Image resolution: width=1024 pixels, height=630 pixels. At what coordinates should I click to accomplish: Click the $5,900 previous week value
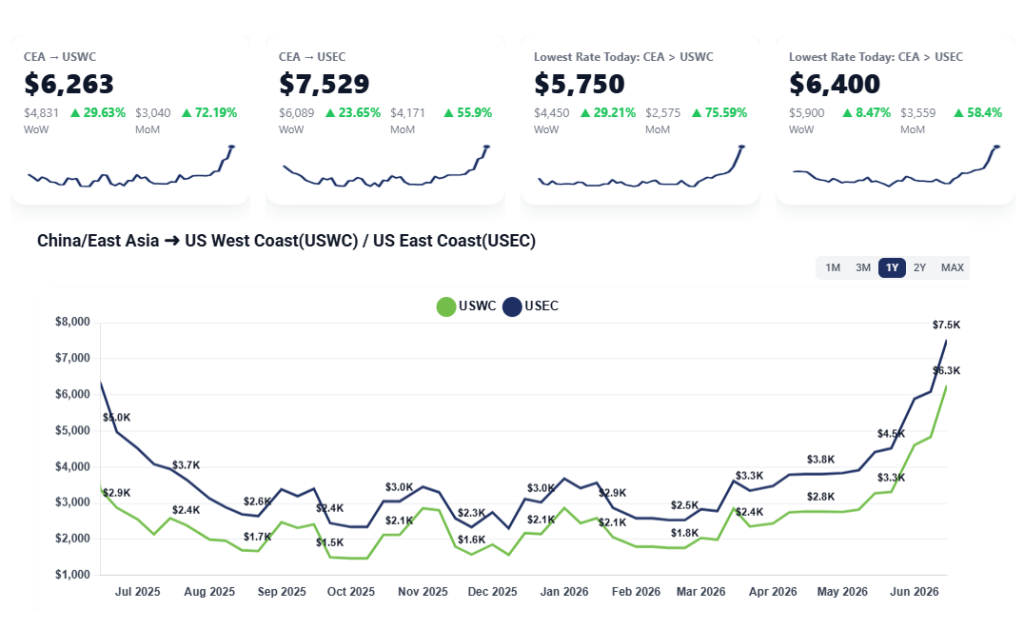pos(807,113)
